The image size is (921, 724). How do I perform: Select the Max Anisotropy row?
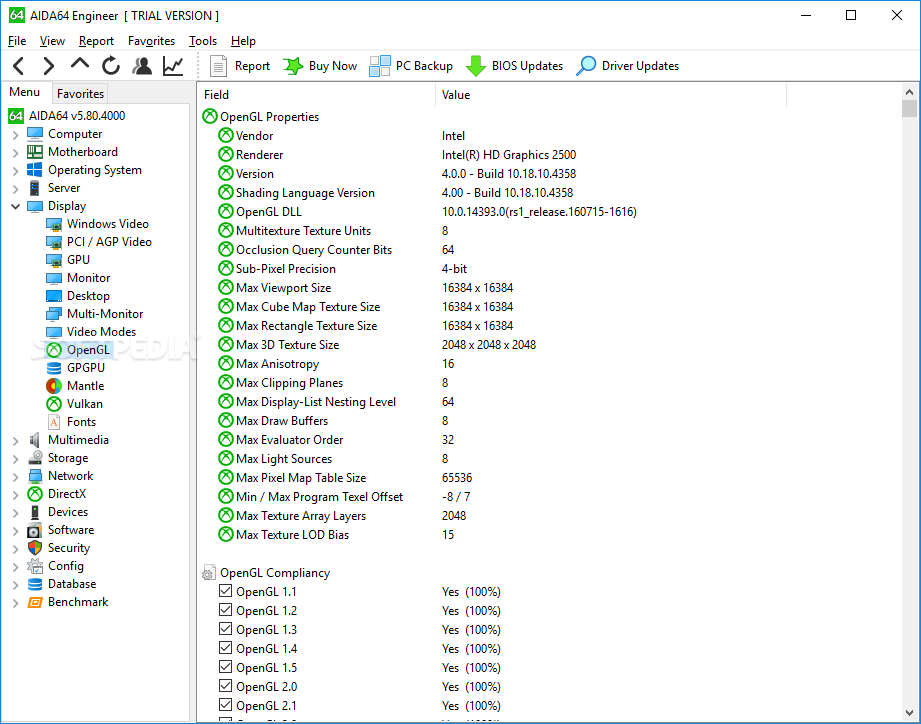click(549, 363)
